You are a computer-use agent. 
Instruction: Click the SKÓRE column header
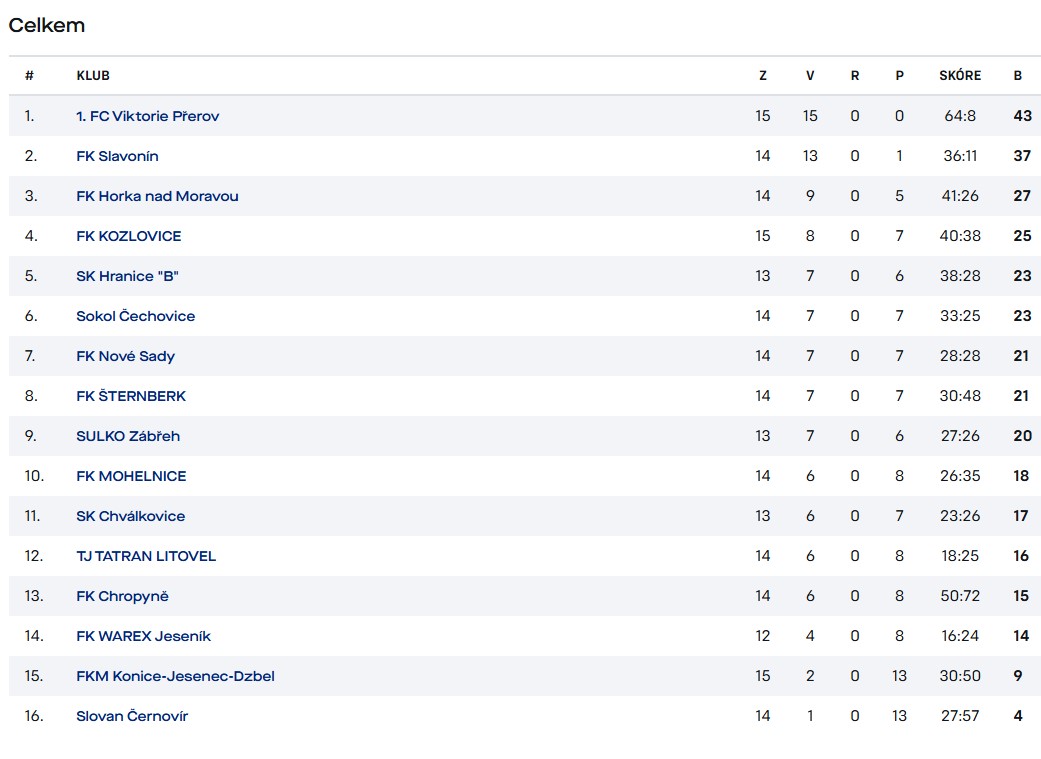(960, 76)
